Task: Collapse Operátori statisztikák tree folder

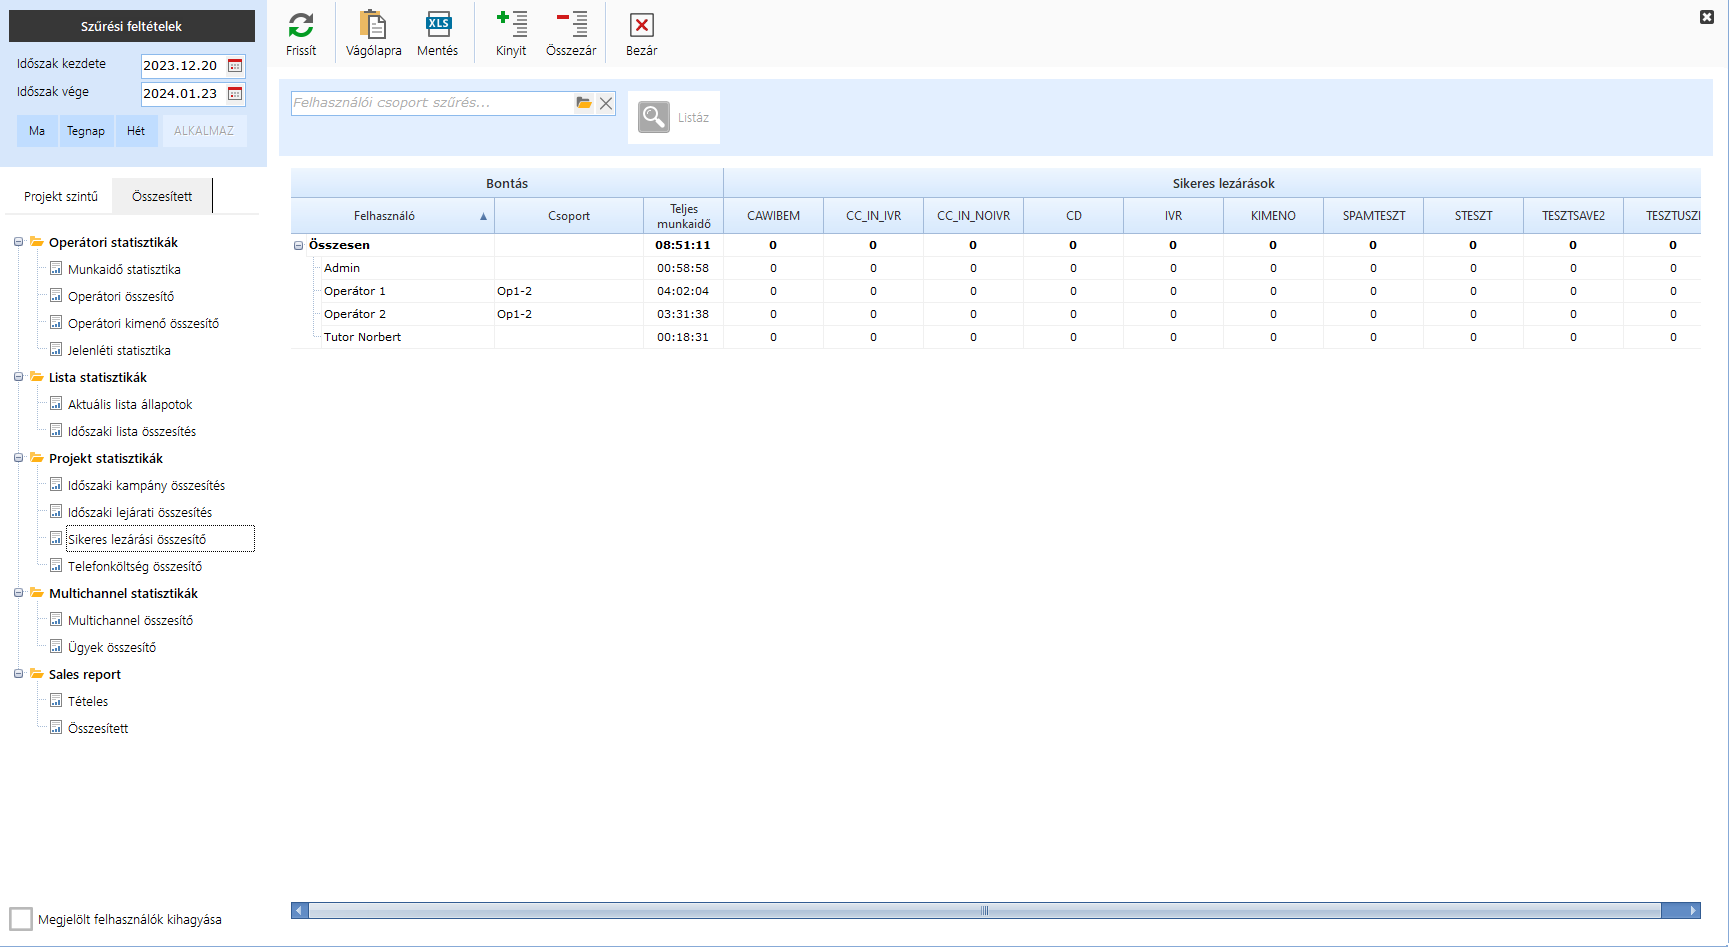Action: (18, 242)
